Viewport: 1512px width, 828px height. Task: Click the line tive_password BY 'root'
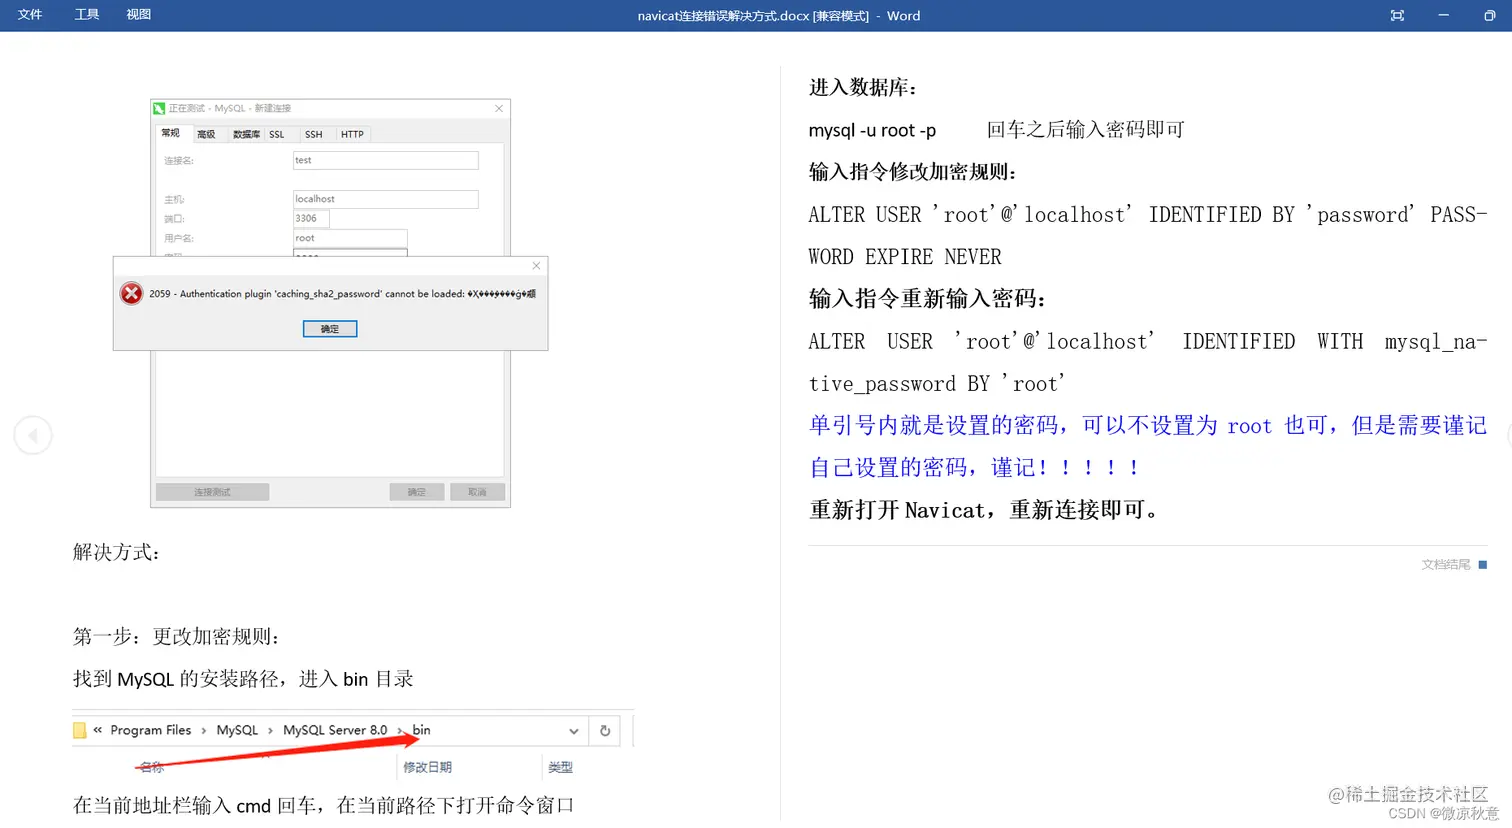coord(937,384)
